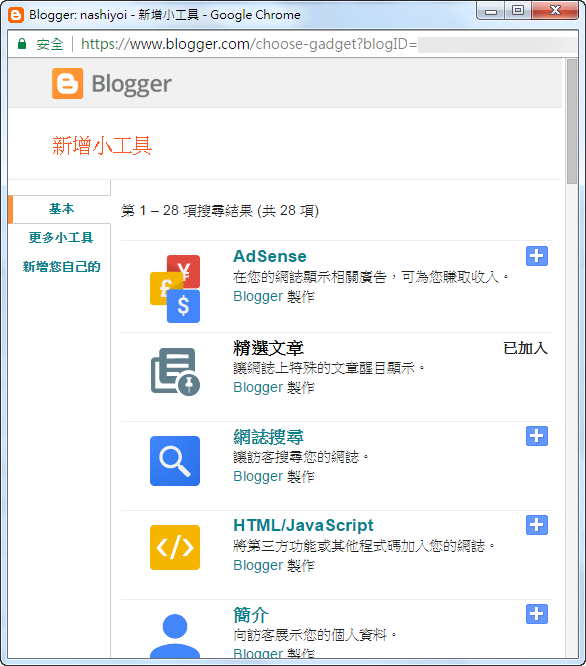Click the HTML/JavaScript description text
This screenshot has width=586, height=666.
(364, 546)
